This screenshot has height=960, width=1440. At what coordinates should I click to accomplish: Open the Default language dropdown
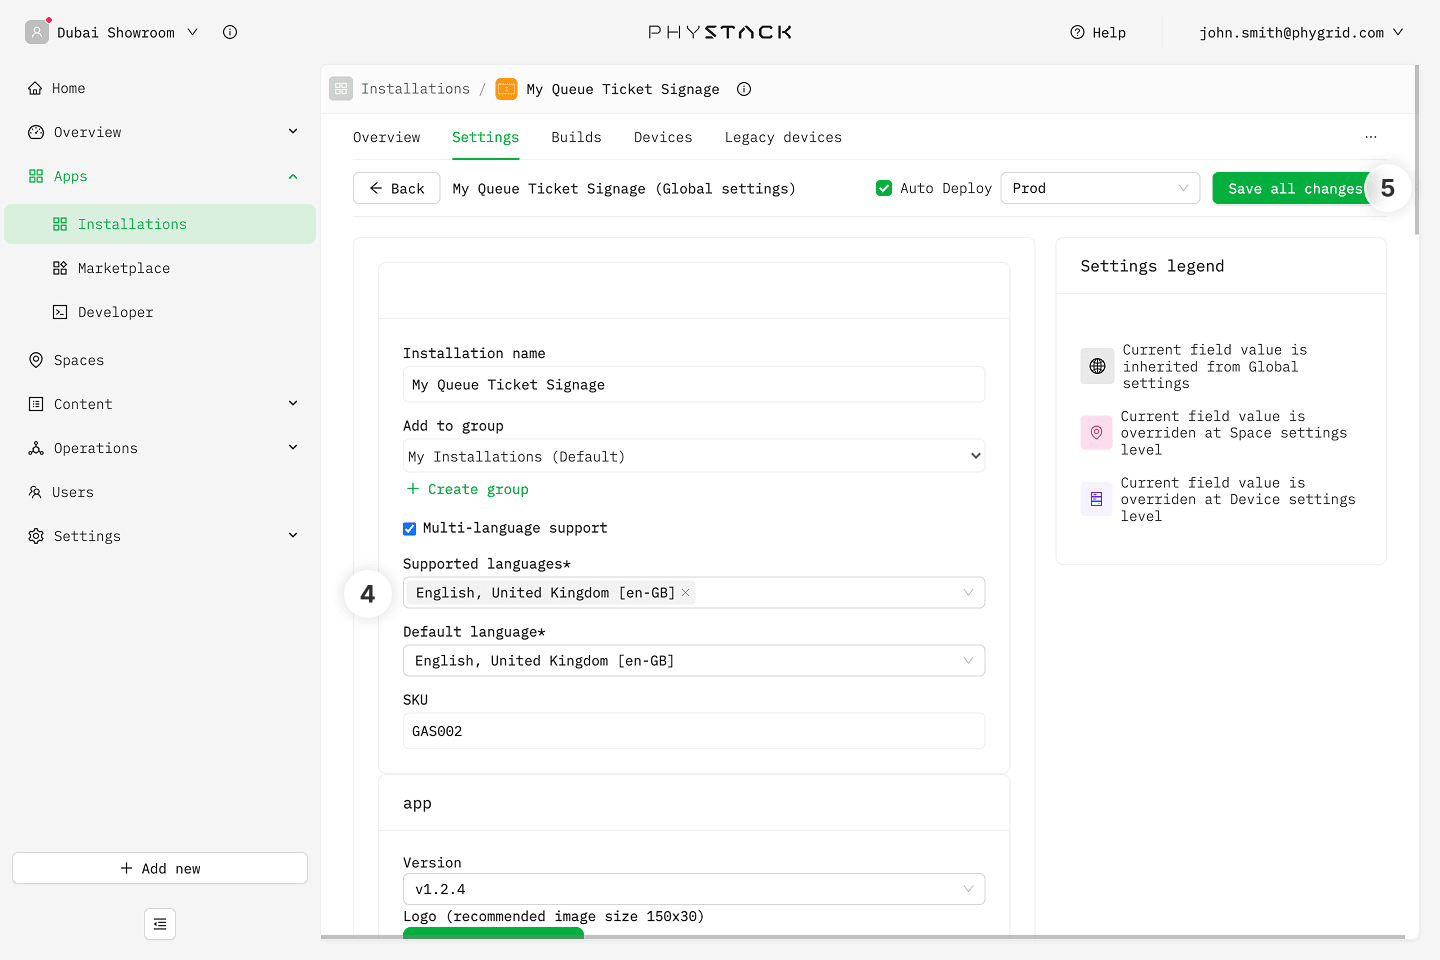coord(693,661)
